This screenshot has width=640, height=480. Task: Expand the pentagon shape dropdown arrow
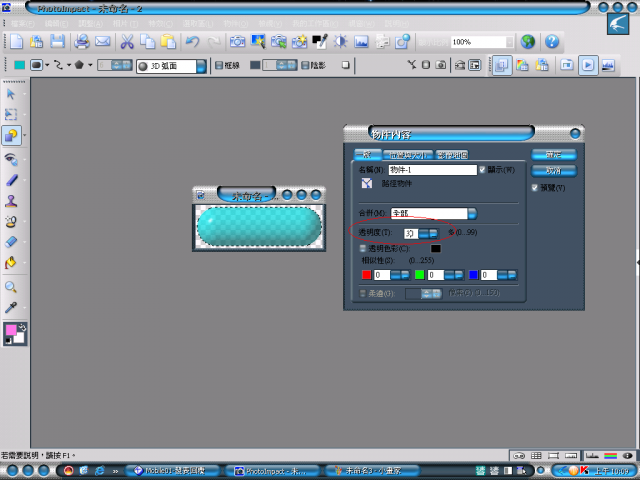90,65
